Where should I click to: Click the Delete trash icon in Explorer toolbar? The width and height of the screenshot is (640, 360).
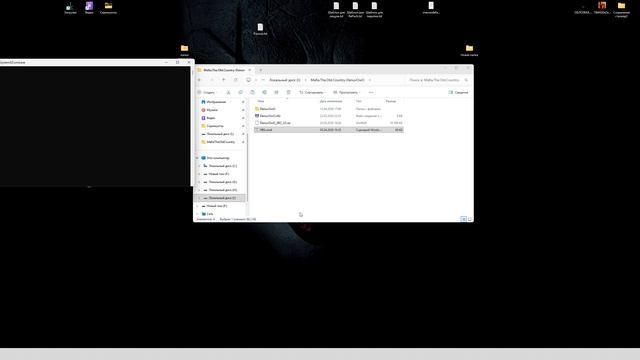(288, 93)
